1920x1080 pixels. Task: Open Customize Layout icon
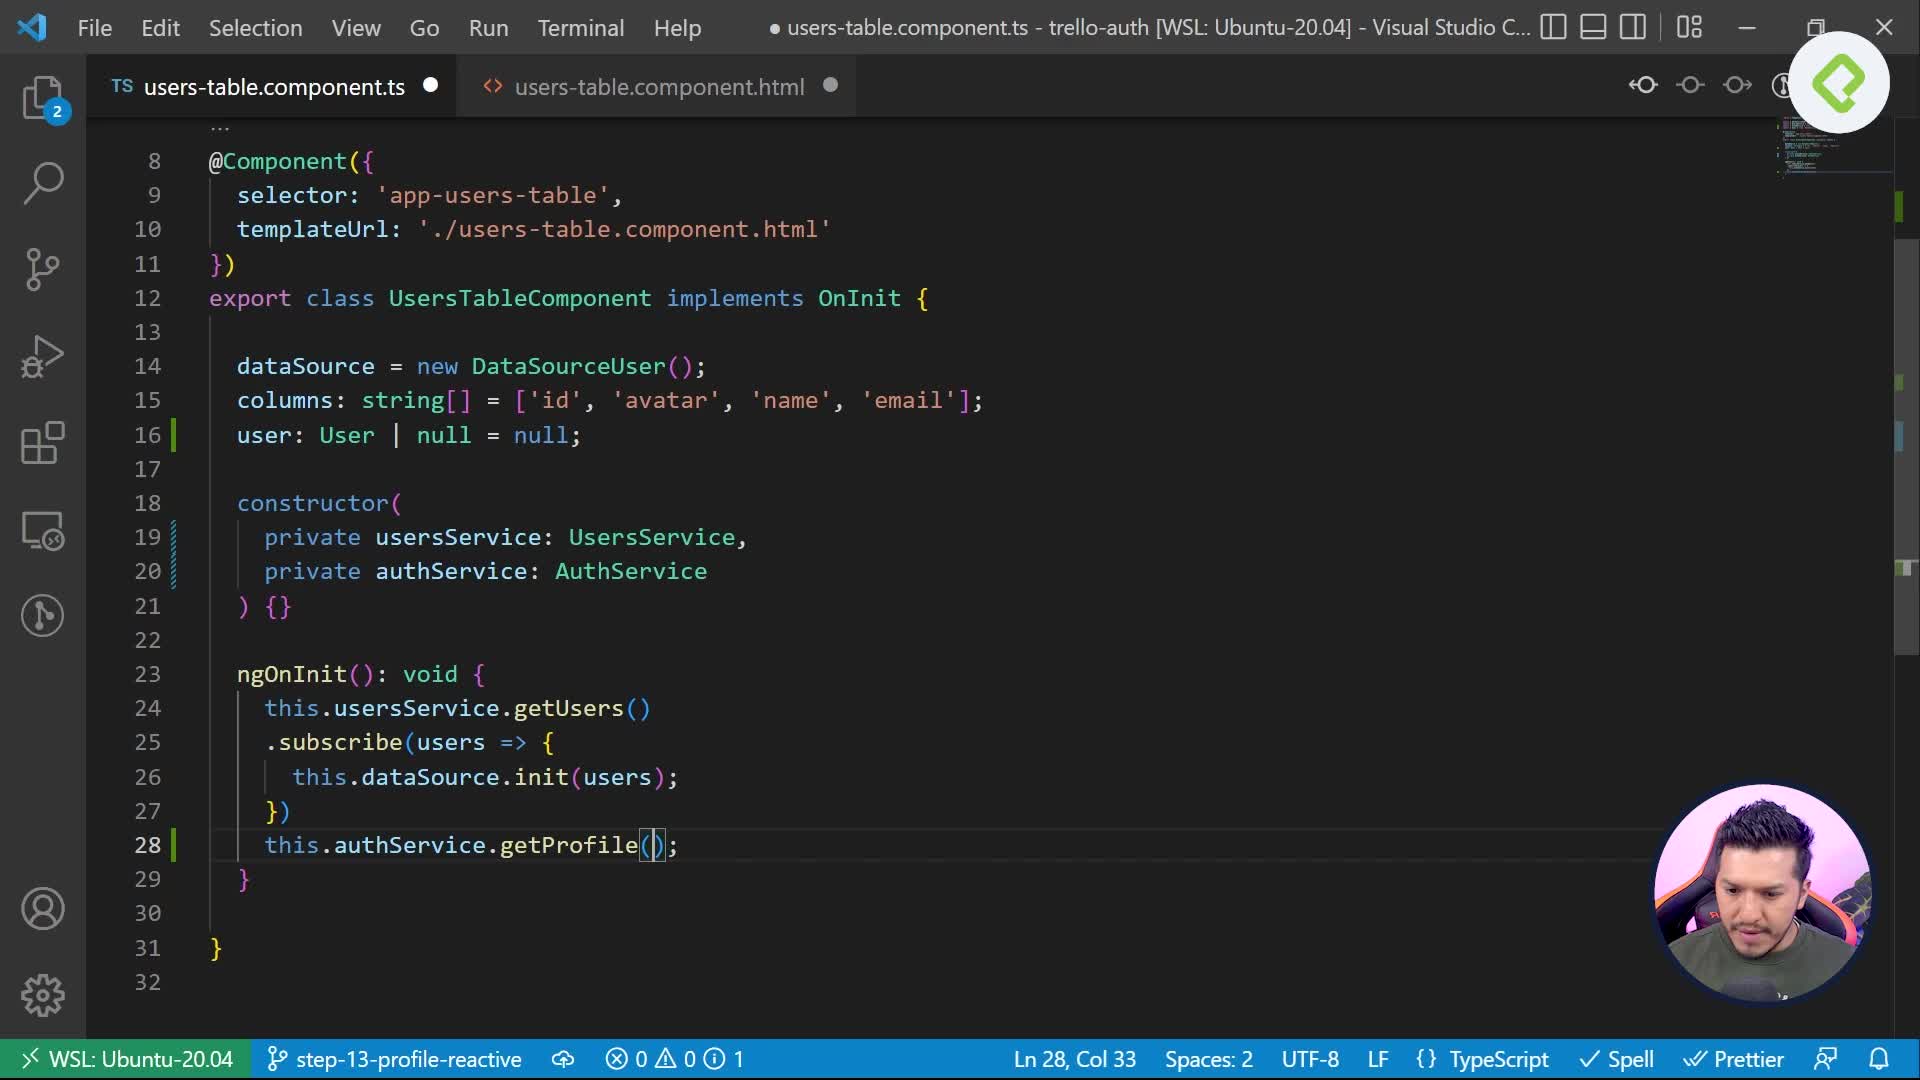click(x=1689, y=27)
